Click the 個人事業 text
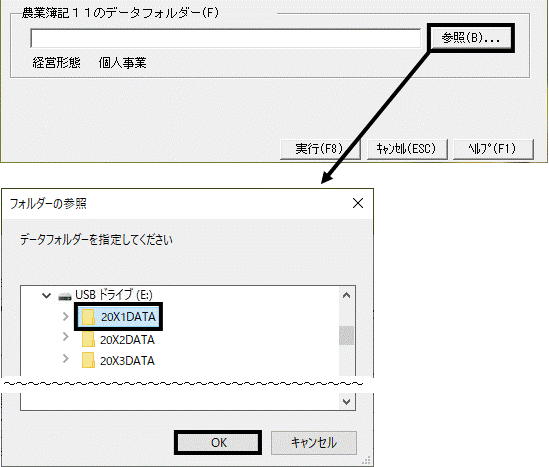The width and height of the screenshot is (549, 467). click(123, 63)
